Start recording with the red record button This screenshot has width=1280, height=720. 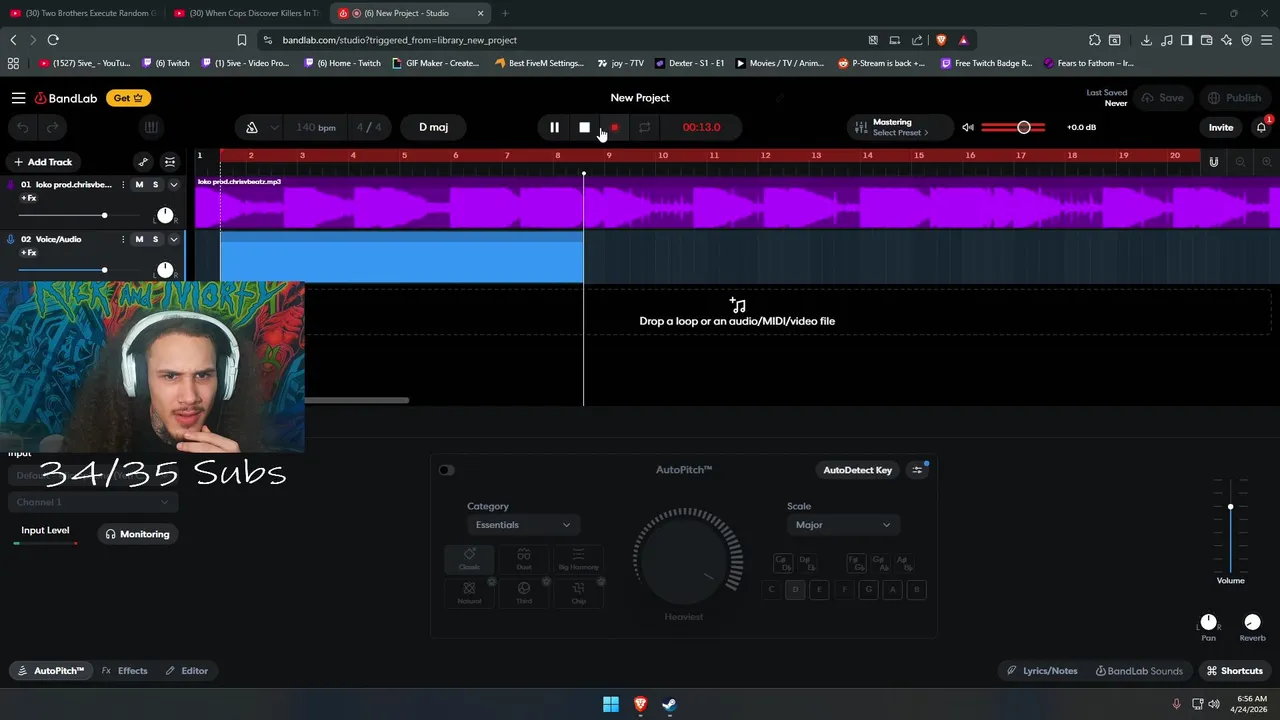coord(615,127)
